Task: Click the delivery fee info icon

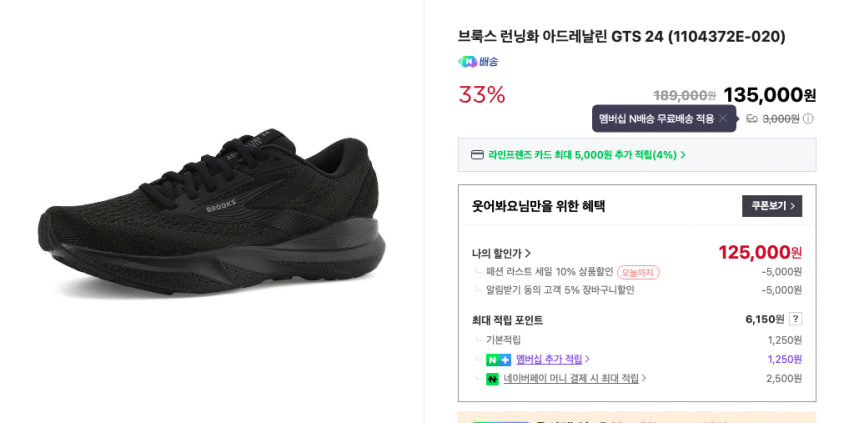Action: (x=808, y=119)
